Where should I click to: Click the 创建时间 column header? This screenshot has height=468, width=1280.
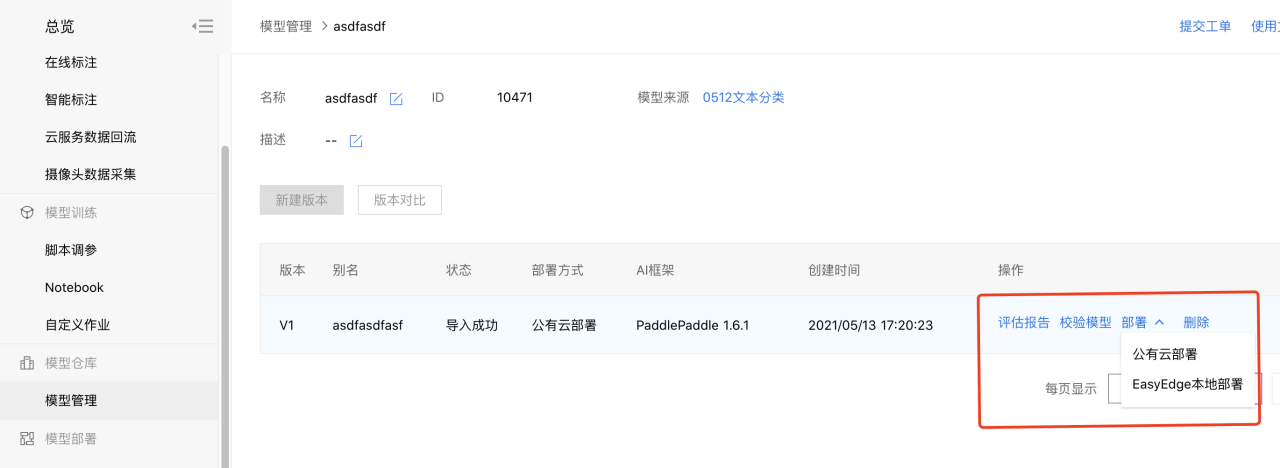point(834,270)
